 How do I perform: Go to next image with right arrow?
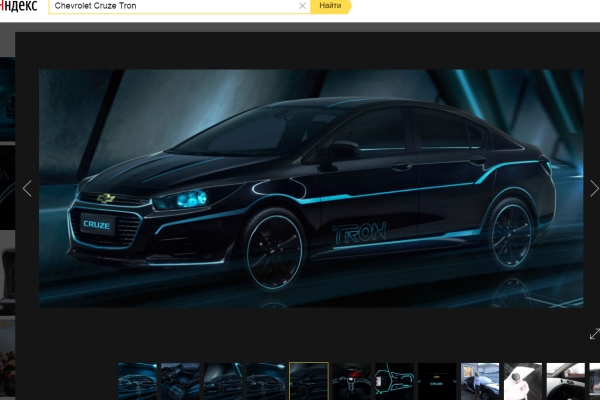[594, 189]
